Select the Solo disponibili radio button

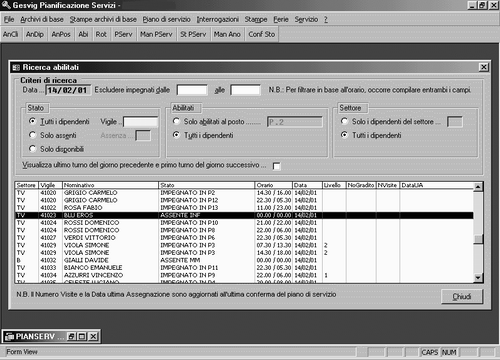[x=32, y=149]
